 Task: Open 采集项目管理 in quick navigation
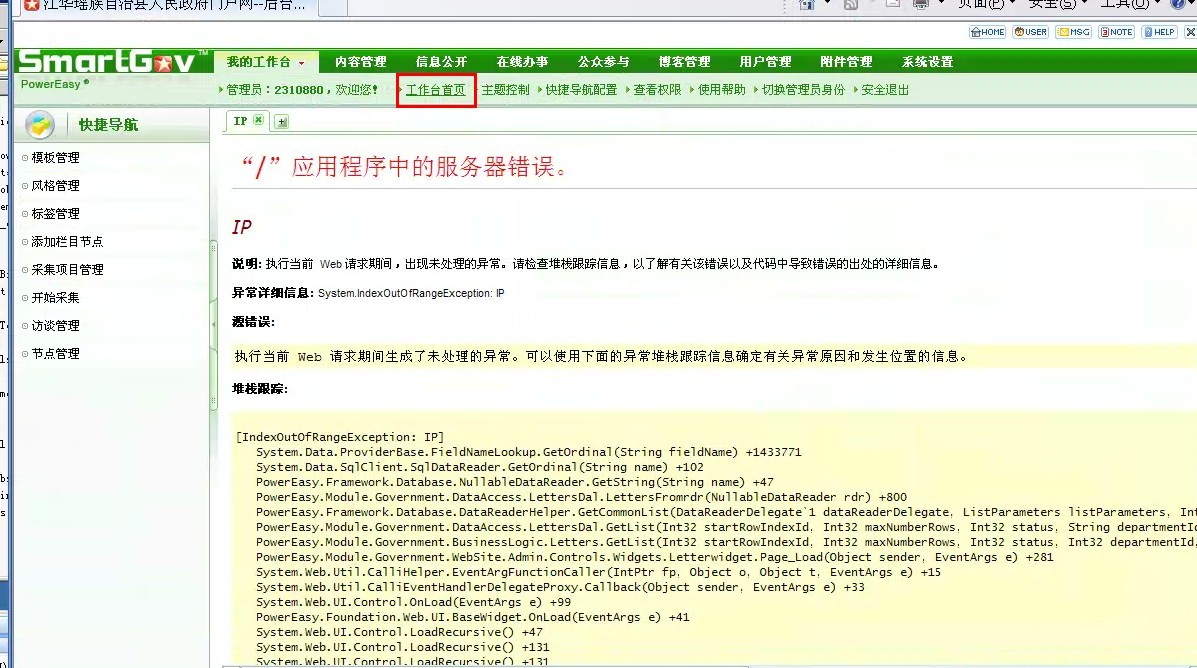point(67,270)
